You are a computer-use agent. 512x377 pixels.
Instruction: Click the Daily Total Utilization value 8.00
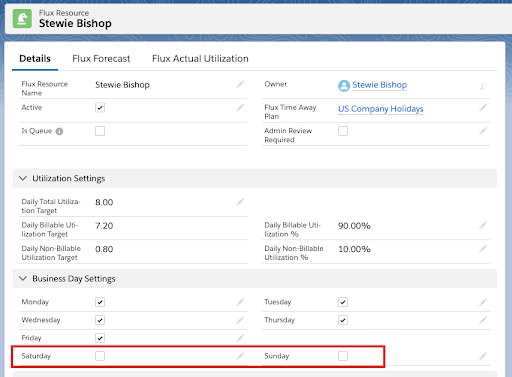(x=104, y=202)
